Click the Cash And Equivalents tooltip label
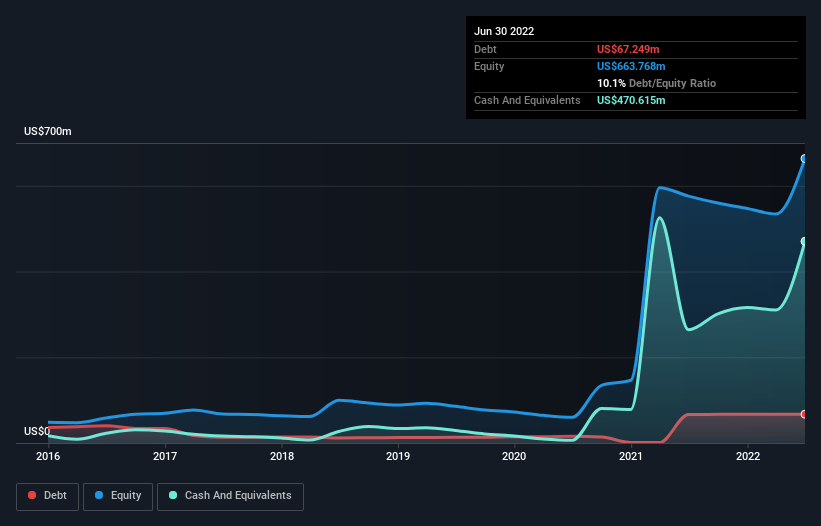 coord(527,100)
